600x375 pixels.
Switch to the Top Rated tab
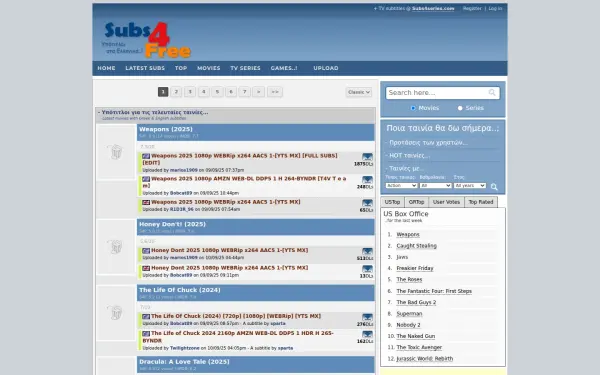481,202
